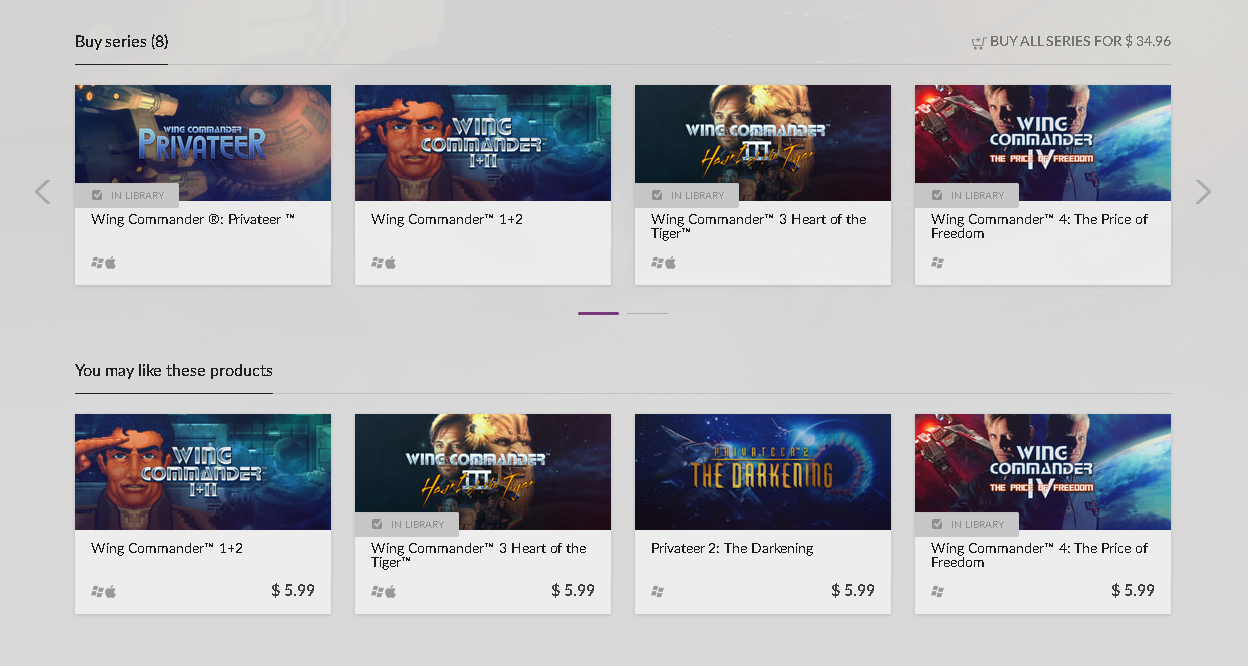Click the cart icon beside Buy All Series

coord(978,42)
